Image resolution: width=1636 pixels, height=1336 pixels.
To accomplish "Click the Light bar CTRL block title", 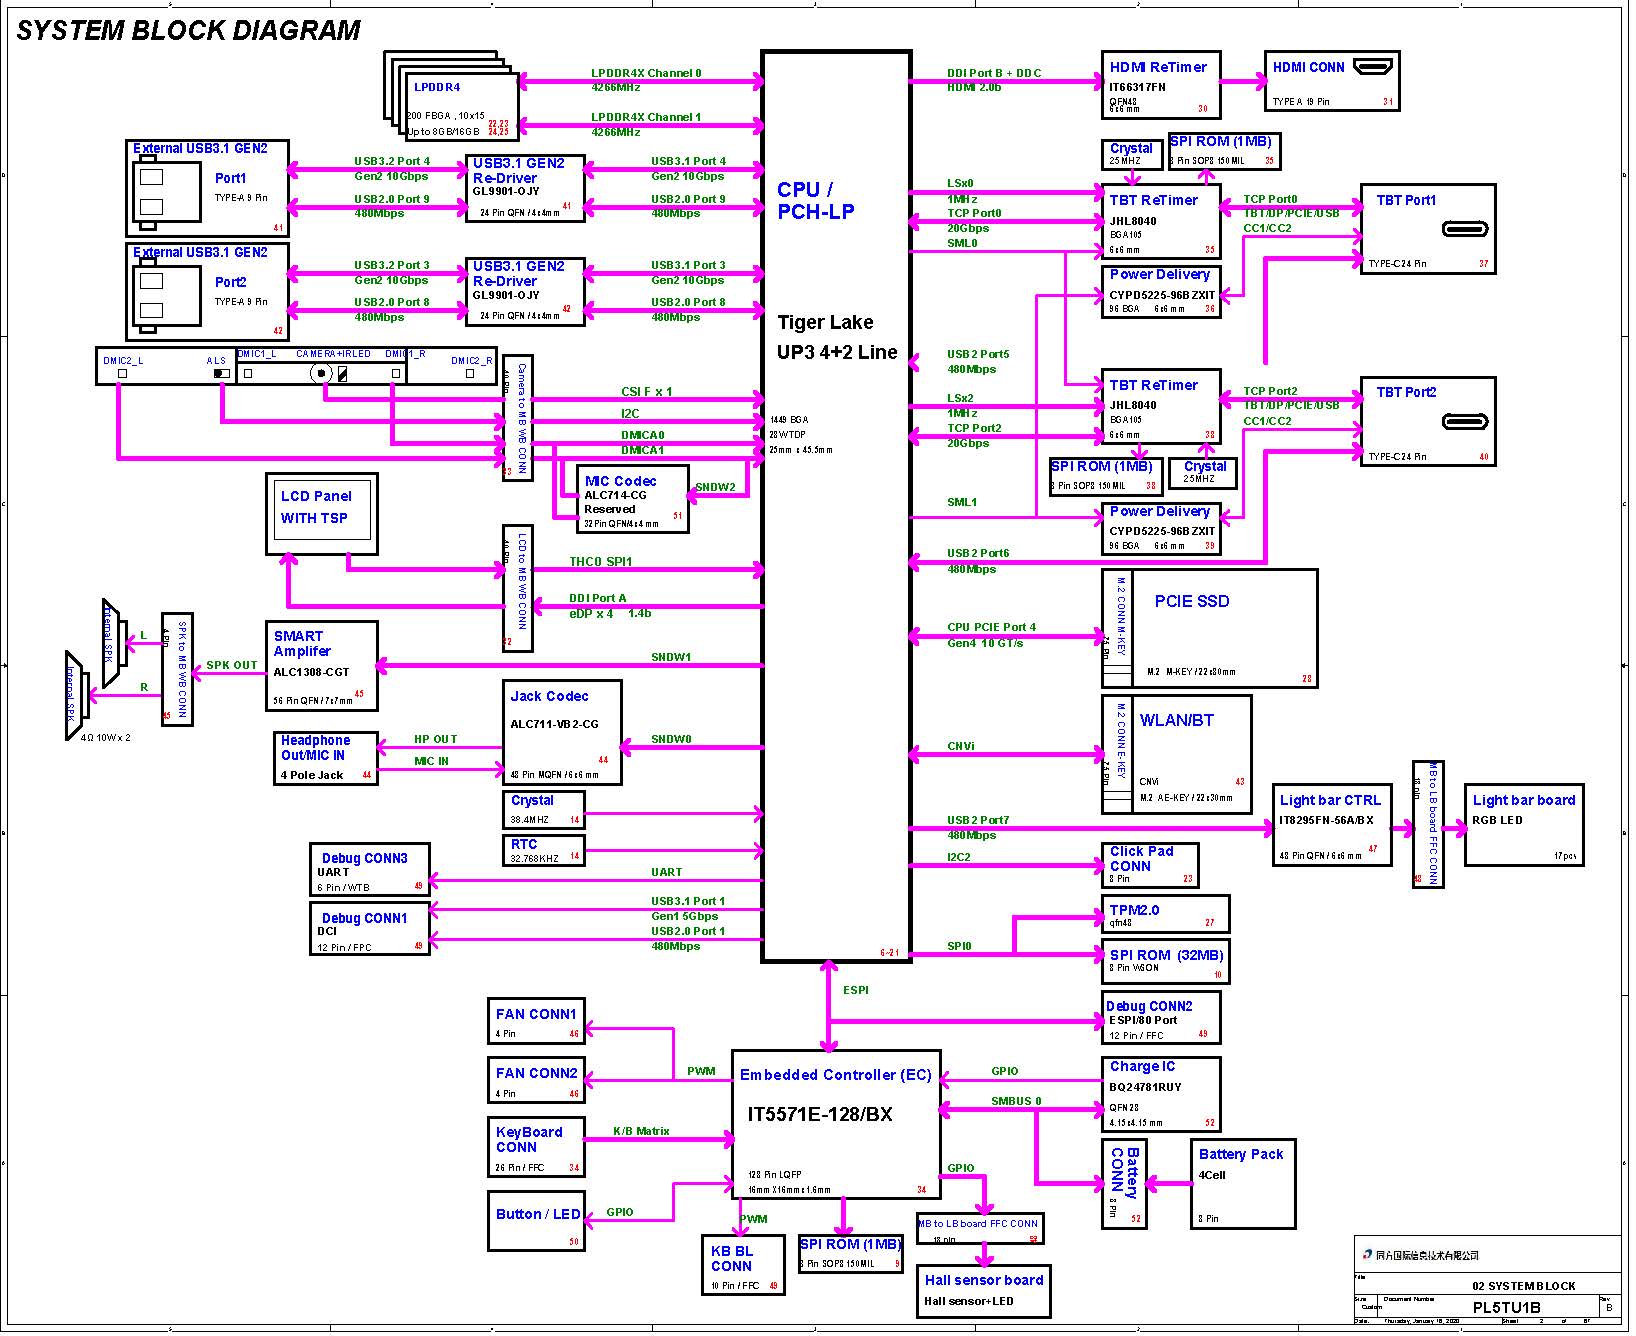I will [1330, 800].
